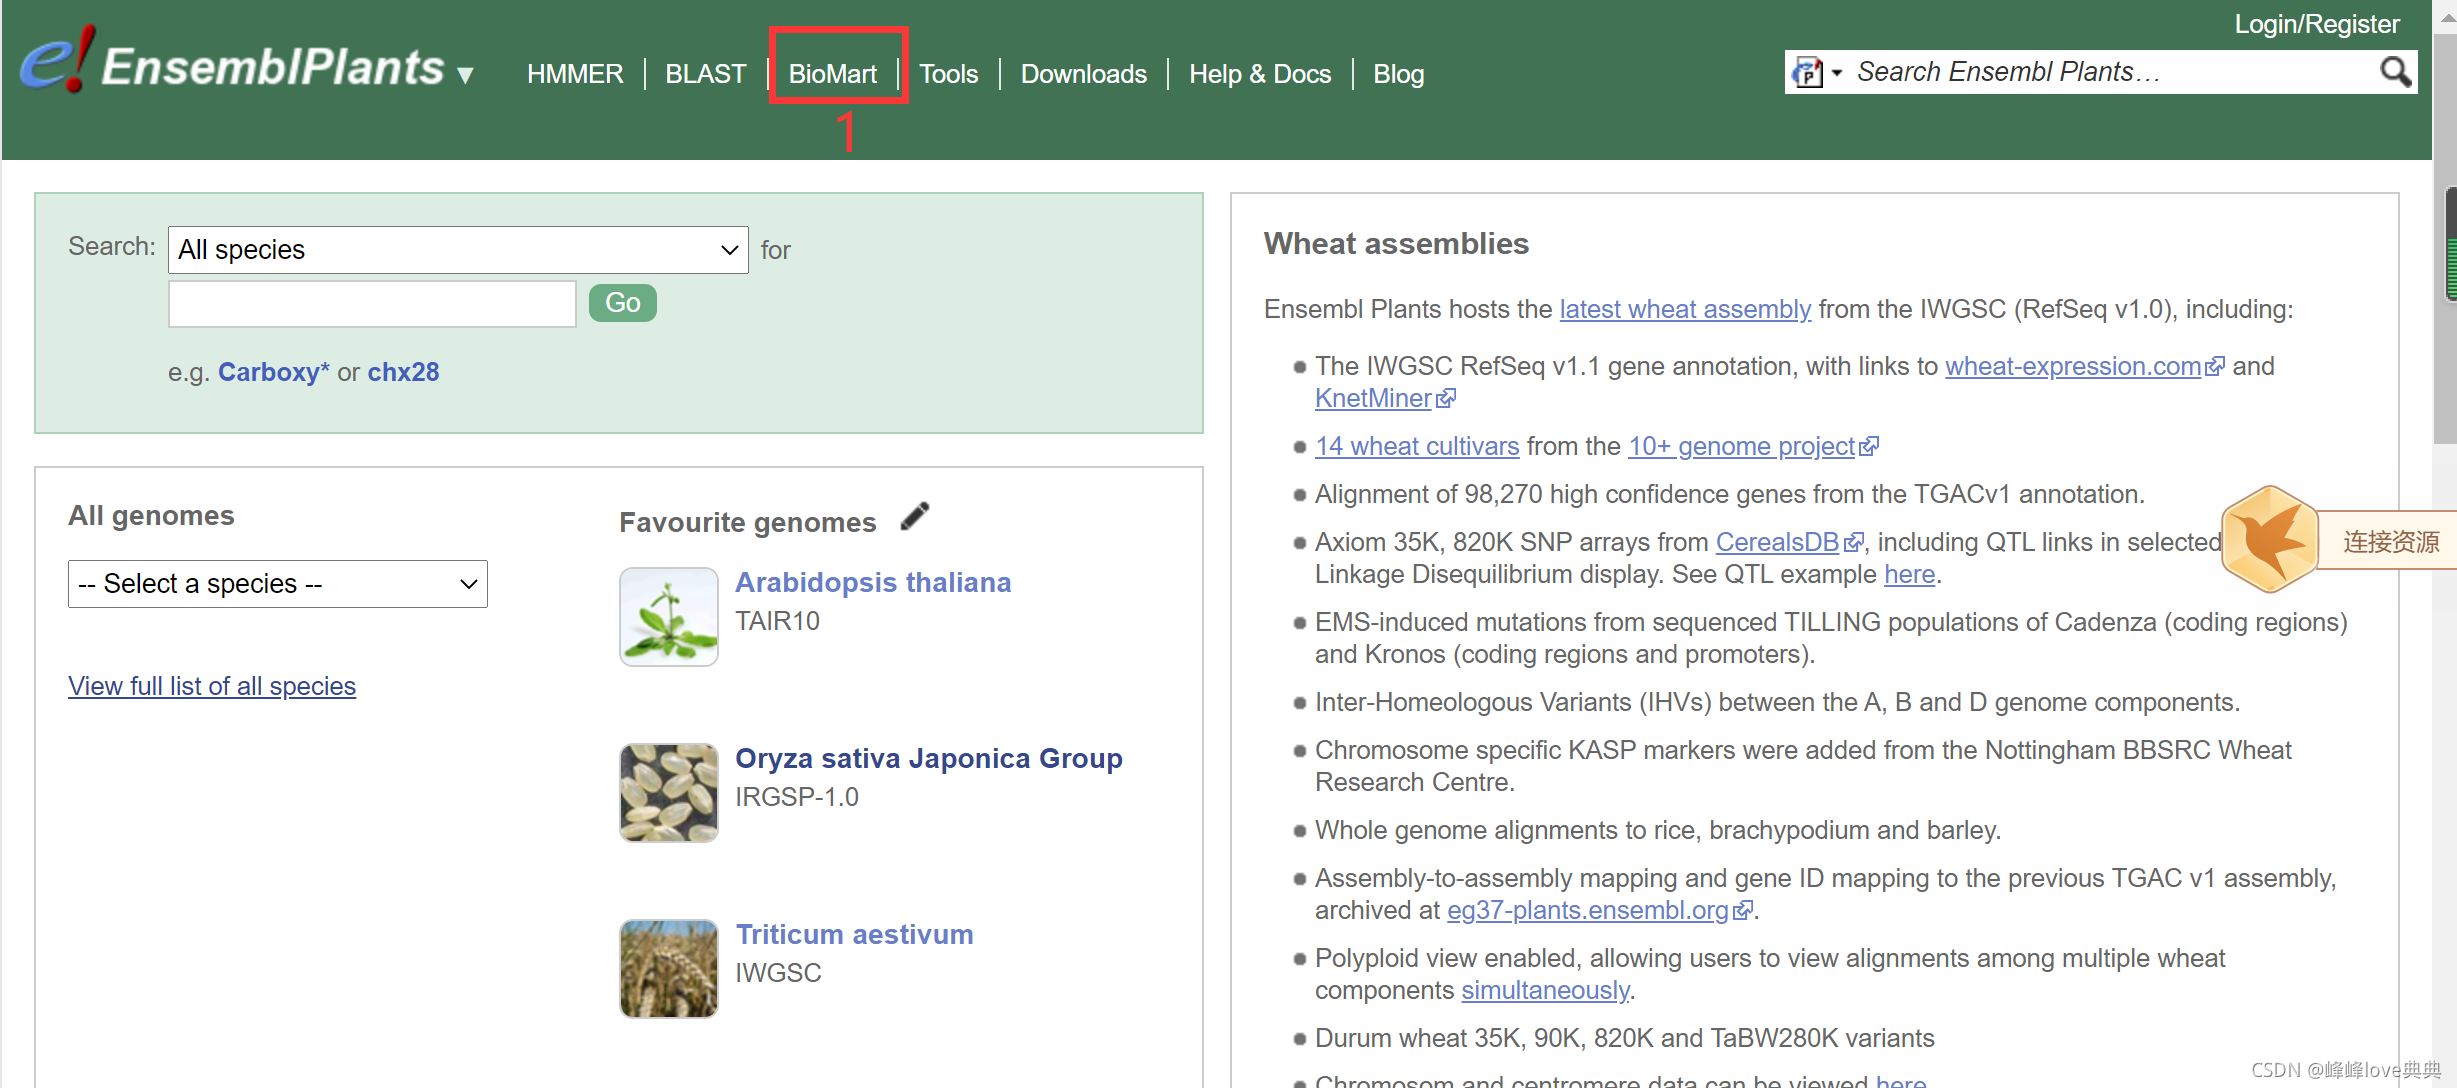Click the Arabidopsis thaliana plant thumbnail
The image size is (2457, 1088).
[668, 617]
